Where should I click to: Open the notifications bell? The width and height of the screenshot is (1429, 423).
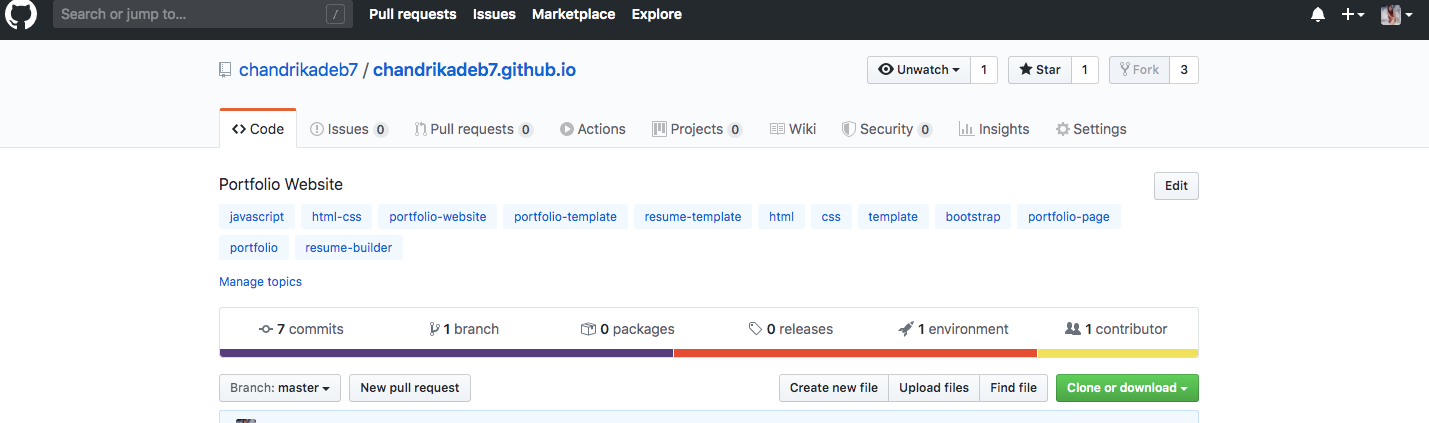click(1318, 14)
